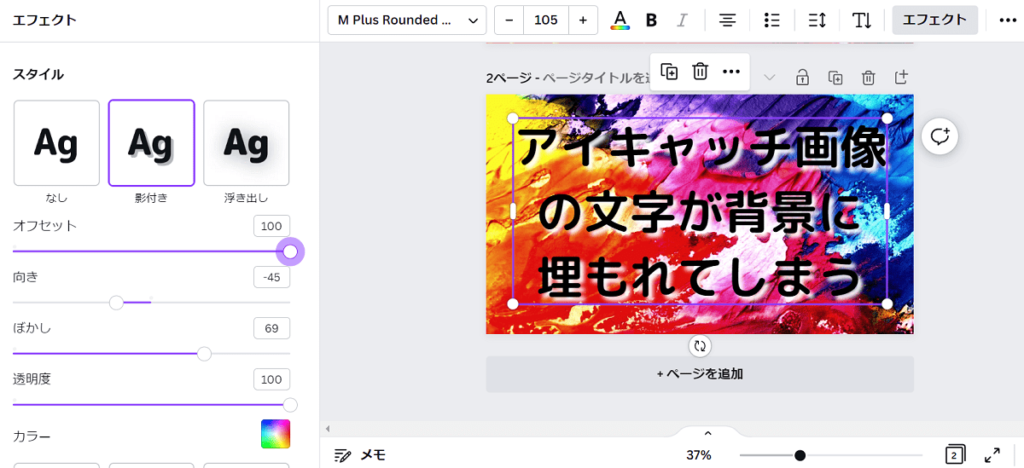This screenshot has width=1024, height=468.
Task: Click the horizontal scrollbar left arrow
Action: 328,429
